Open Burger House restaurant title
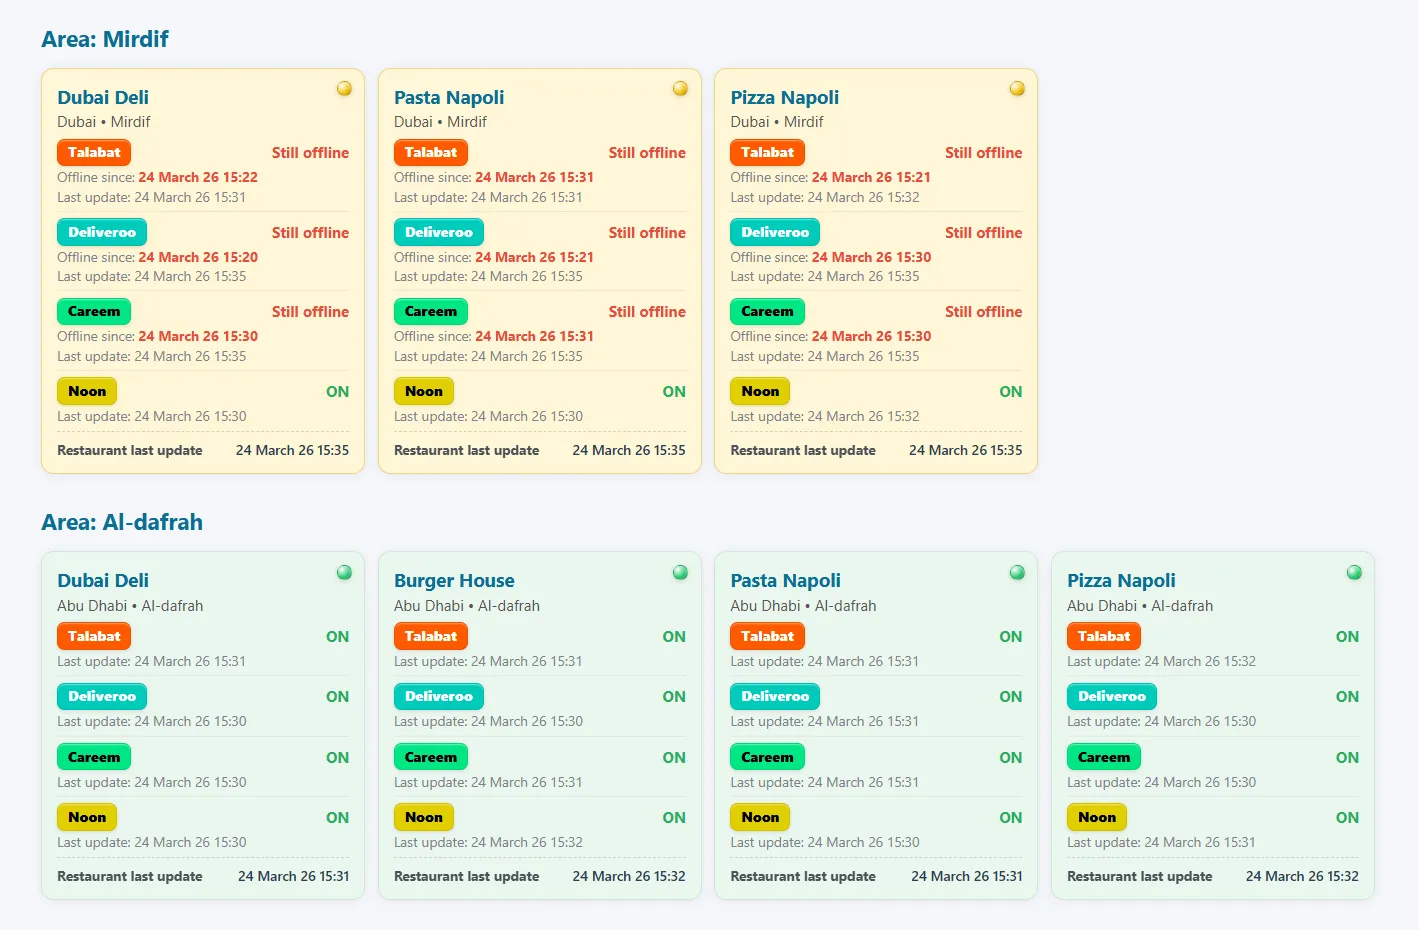The width and height of the screenshot is (1419, 930). (x=454, y=580)
